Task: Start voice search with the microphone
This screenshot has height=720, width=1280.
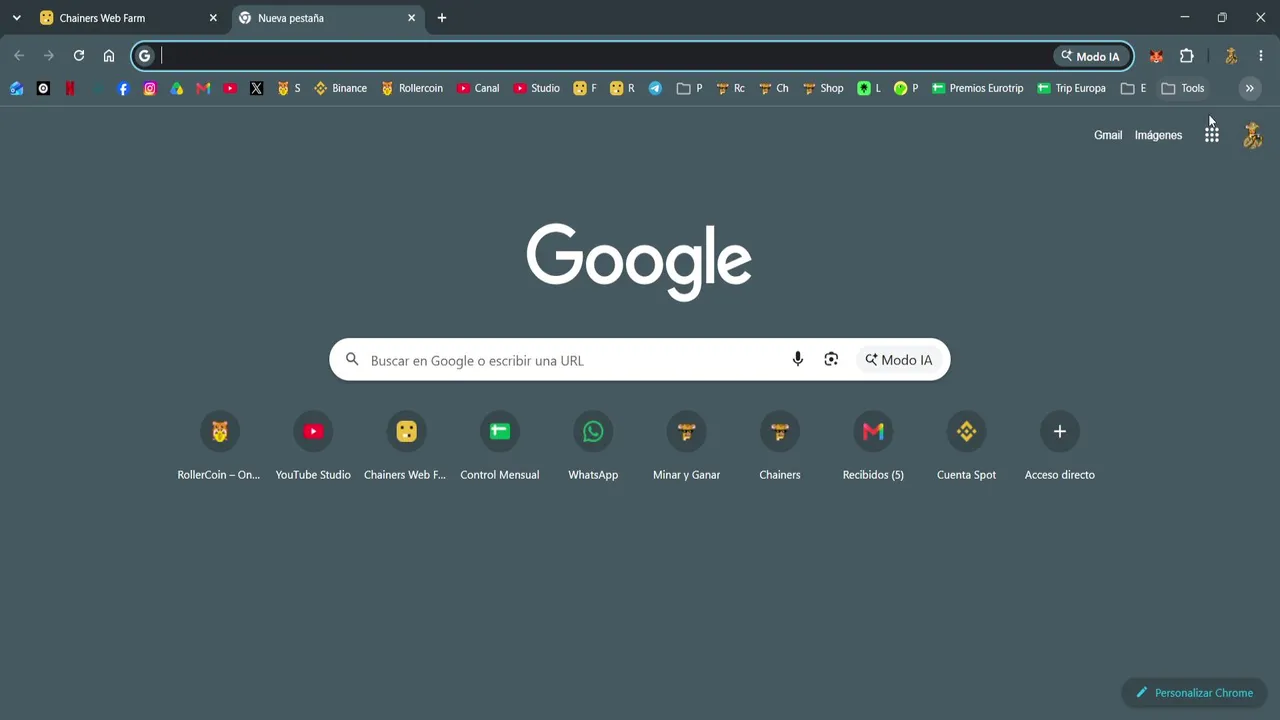Action: 798,360
